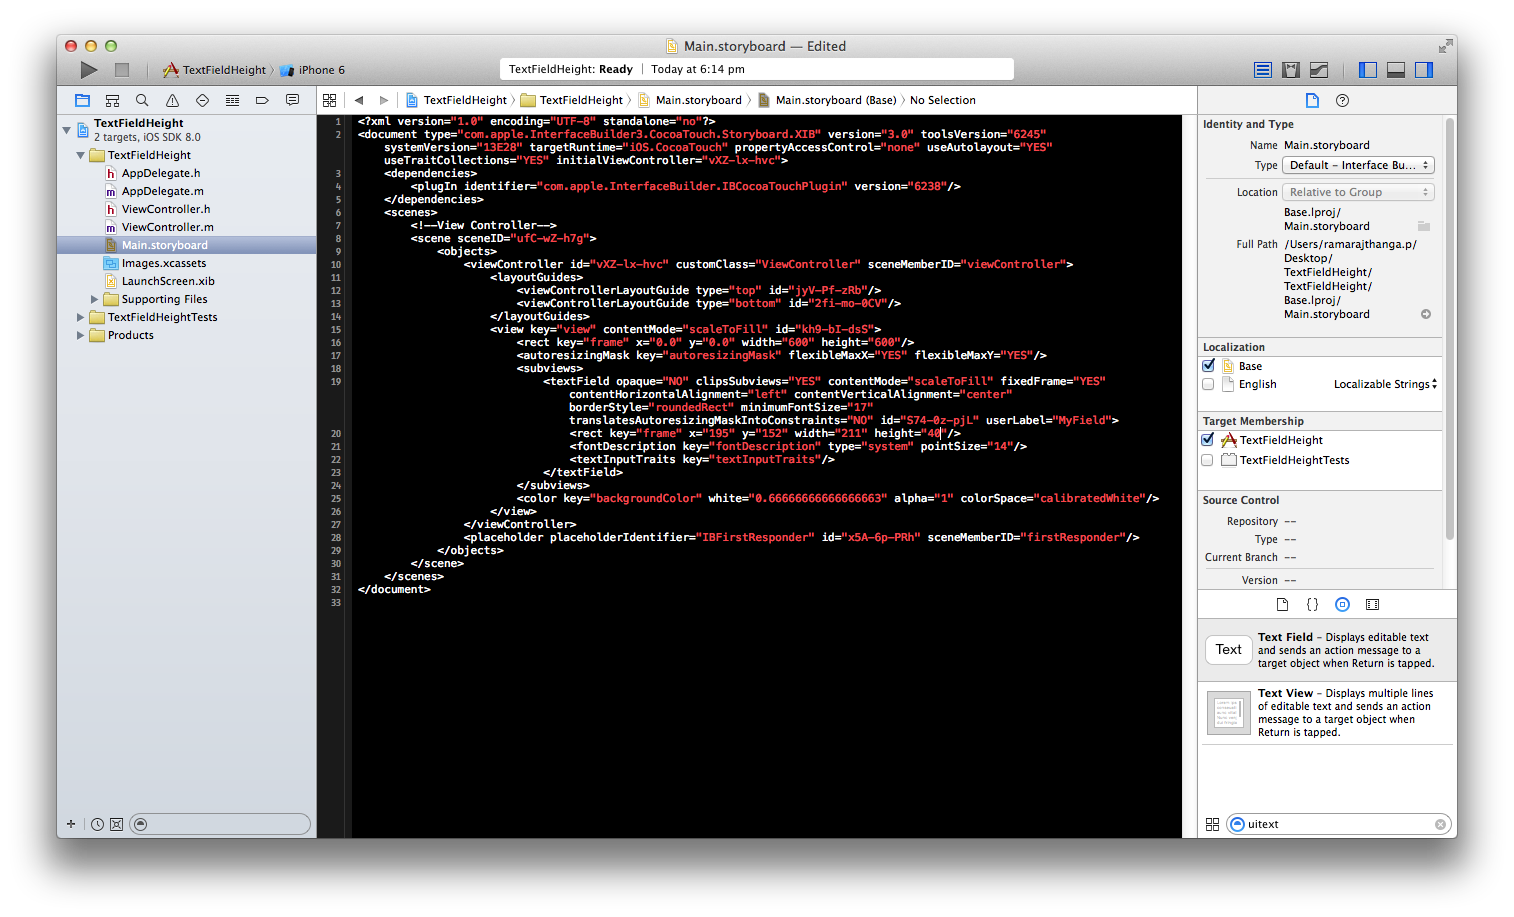The image size is (1514, 917).
Task: Select the TextFieldHeight scheme
Action: (215, 70)
